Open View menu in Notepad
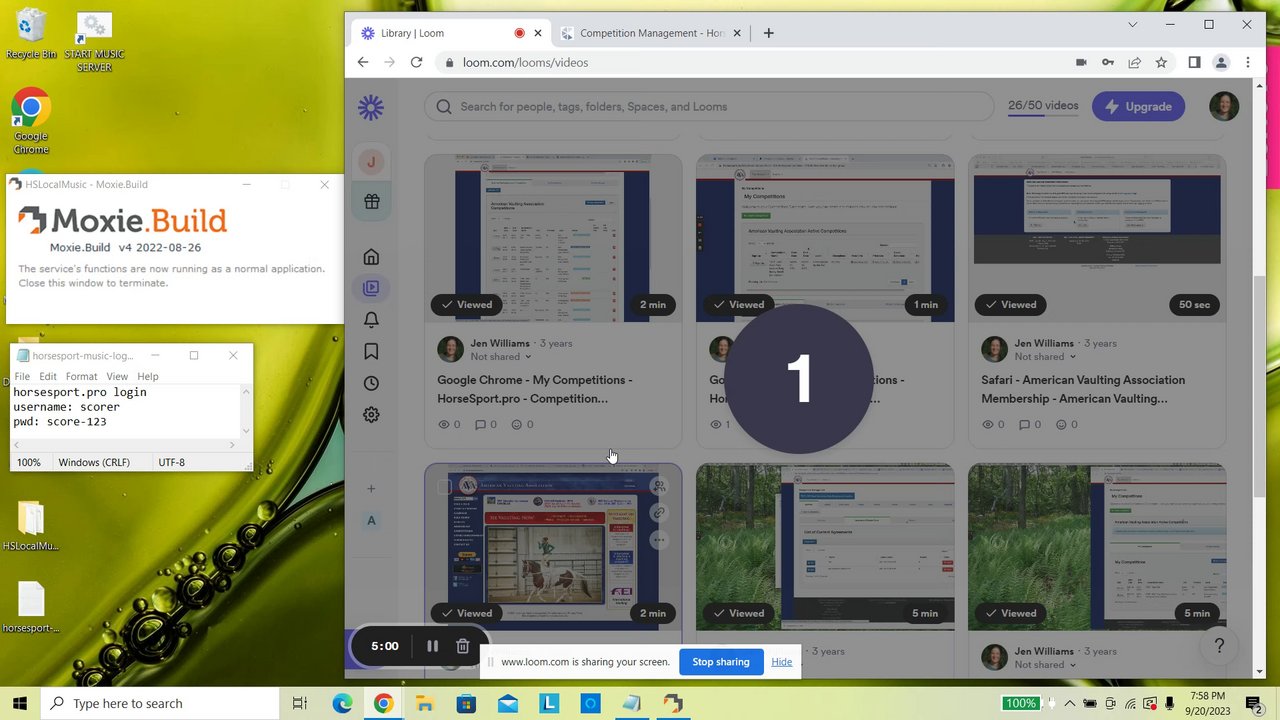The height and width of the screenshot is (720, 1280). point(117,376)
